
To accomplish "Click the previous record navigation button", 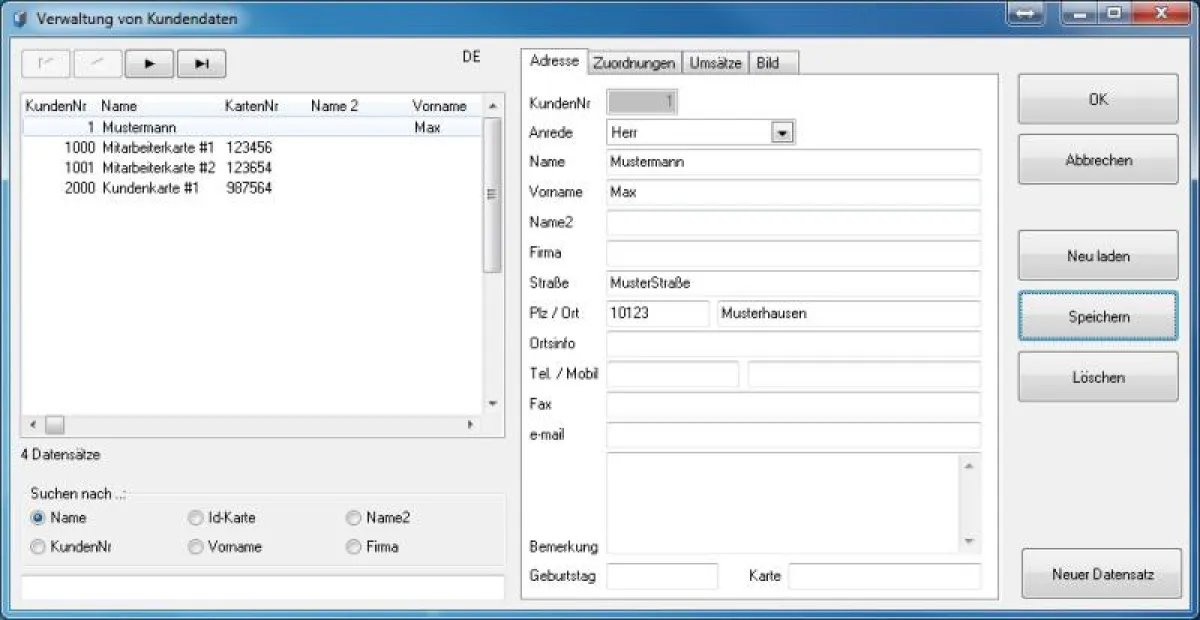I will [98, 64].
